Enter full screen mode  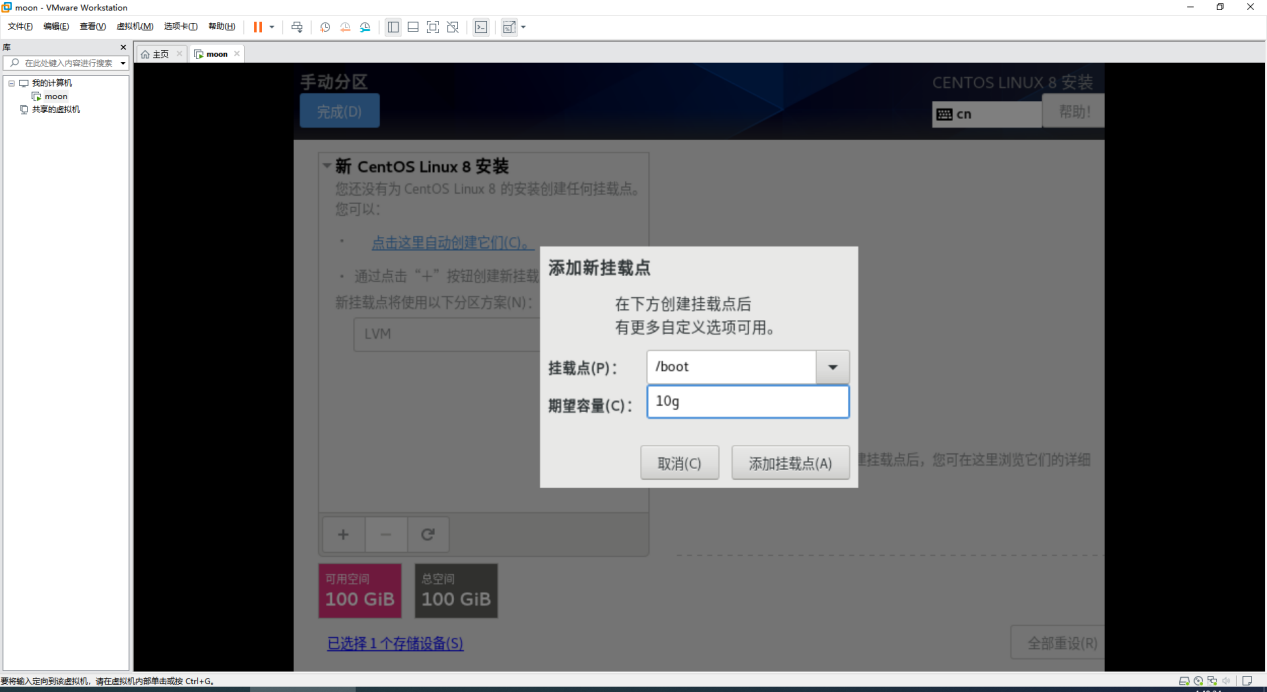pos(433,27)
